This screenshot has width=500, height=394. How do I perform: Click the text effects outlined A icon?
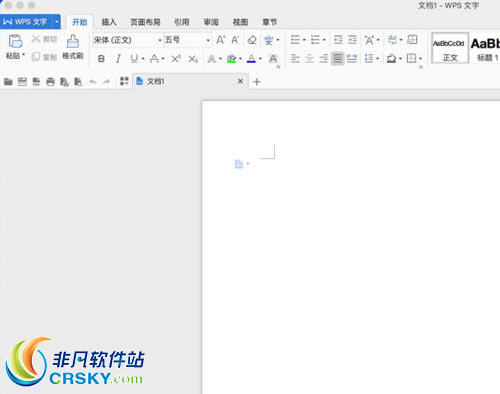211,59
